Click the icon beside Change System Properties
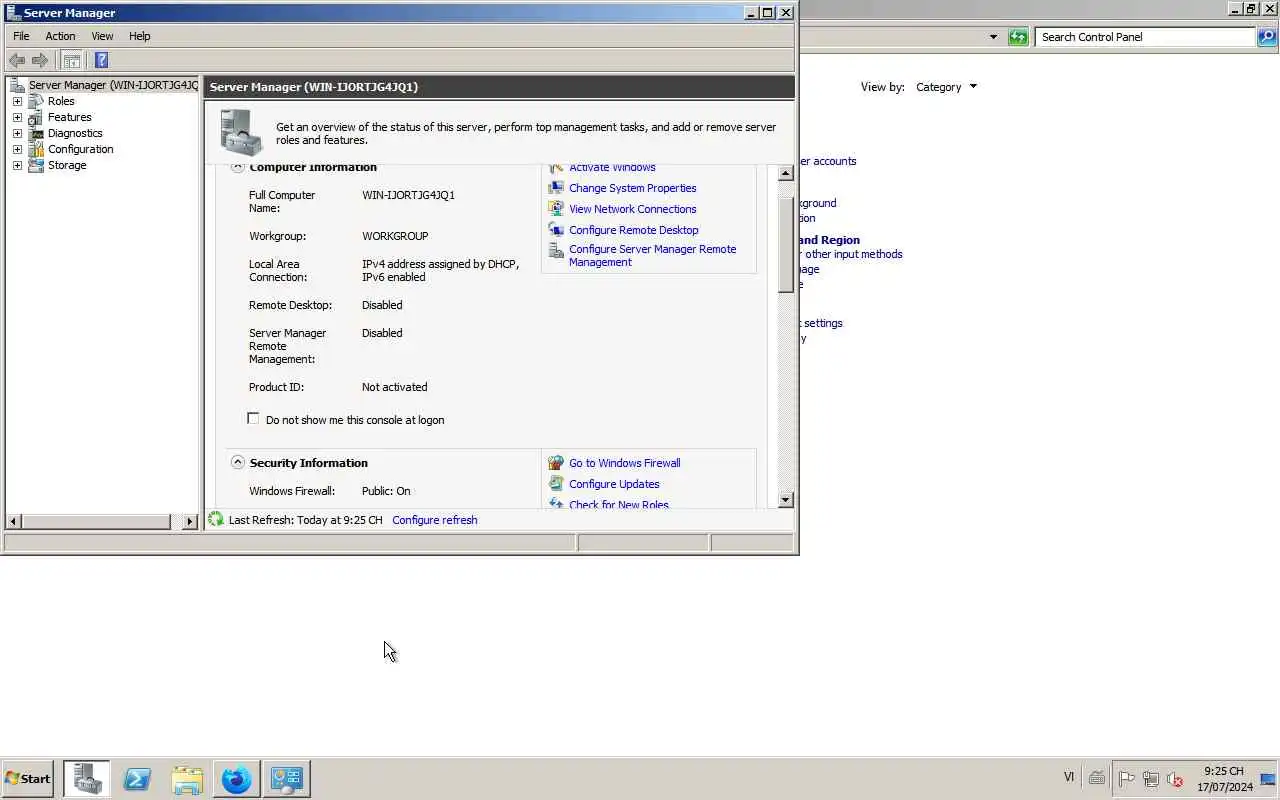 556,188
